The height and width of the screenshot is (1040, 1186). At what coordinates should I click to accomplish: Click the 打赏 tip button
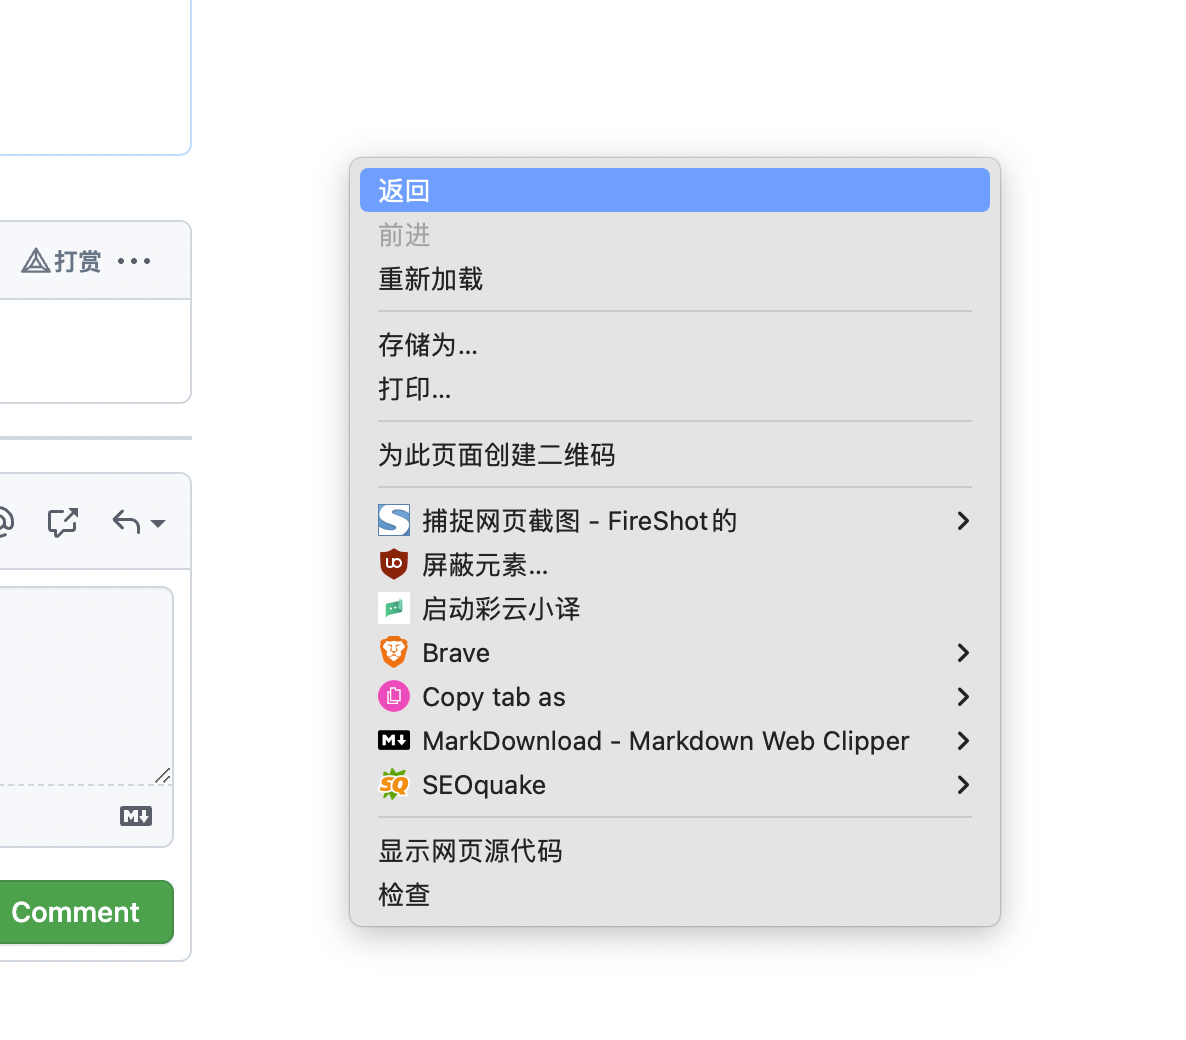(61, 261)
